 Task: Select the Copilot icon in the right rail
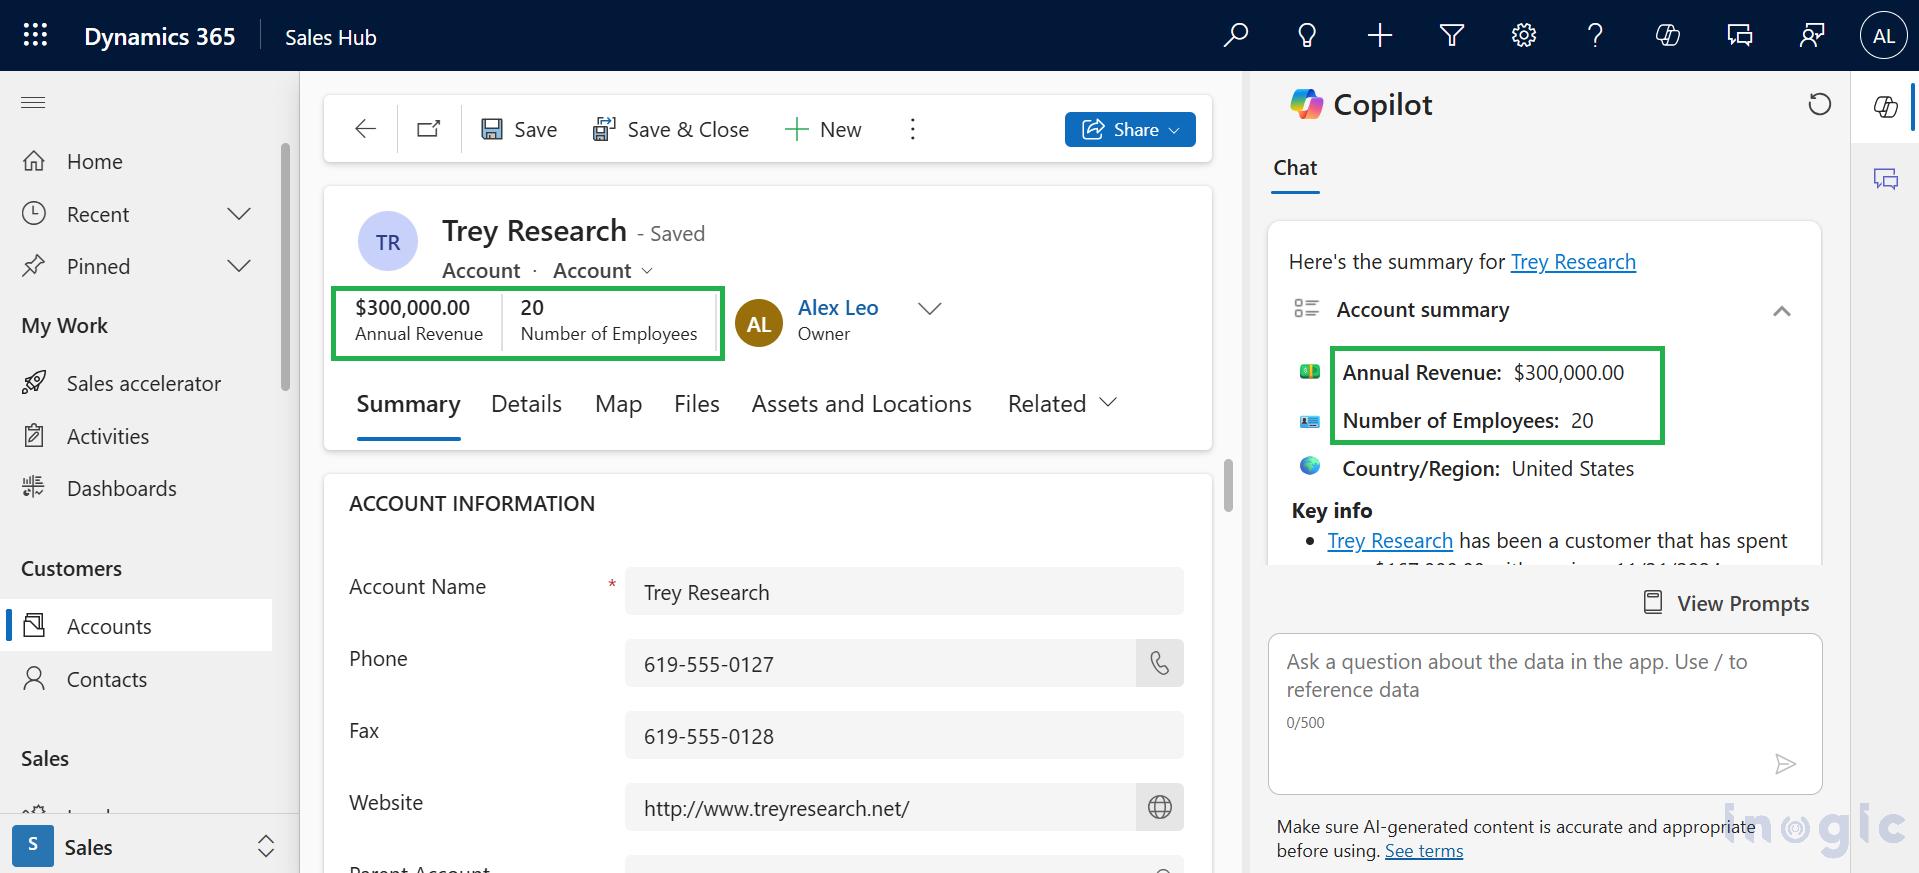point(1885,107)
